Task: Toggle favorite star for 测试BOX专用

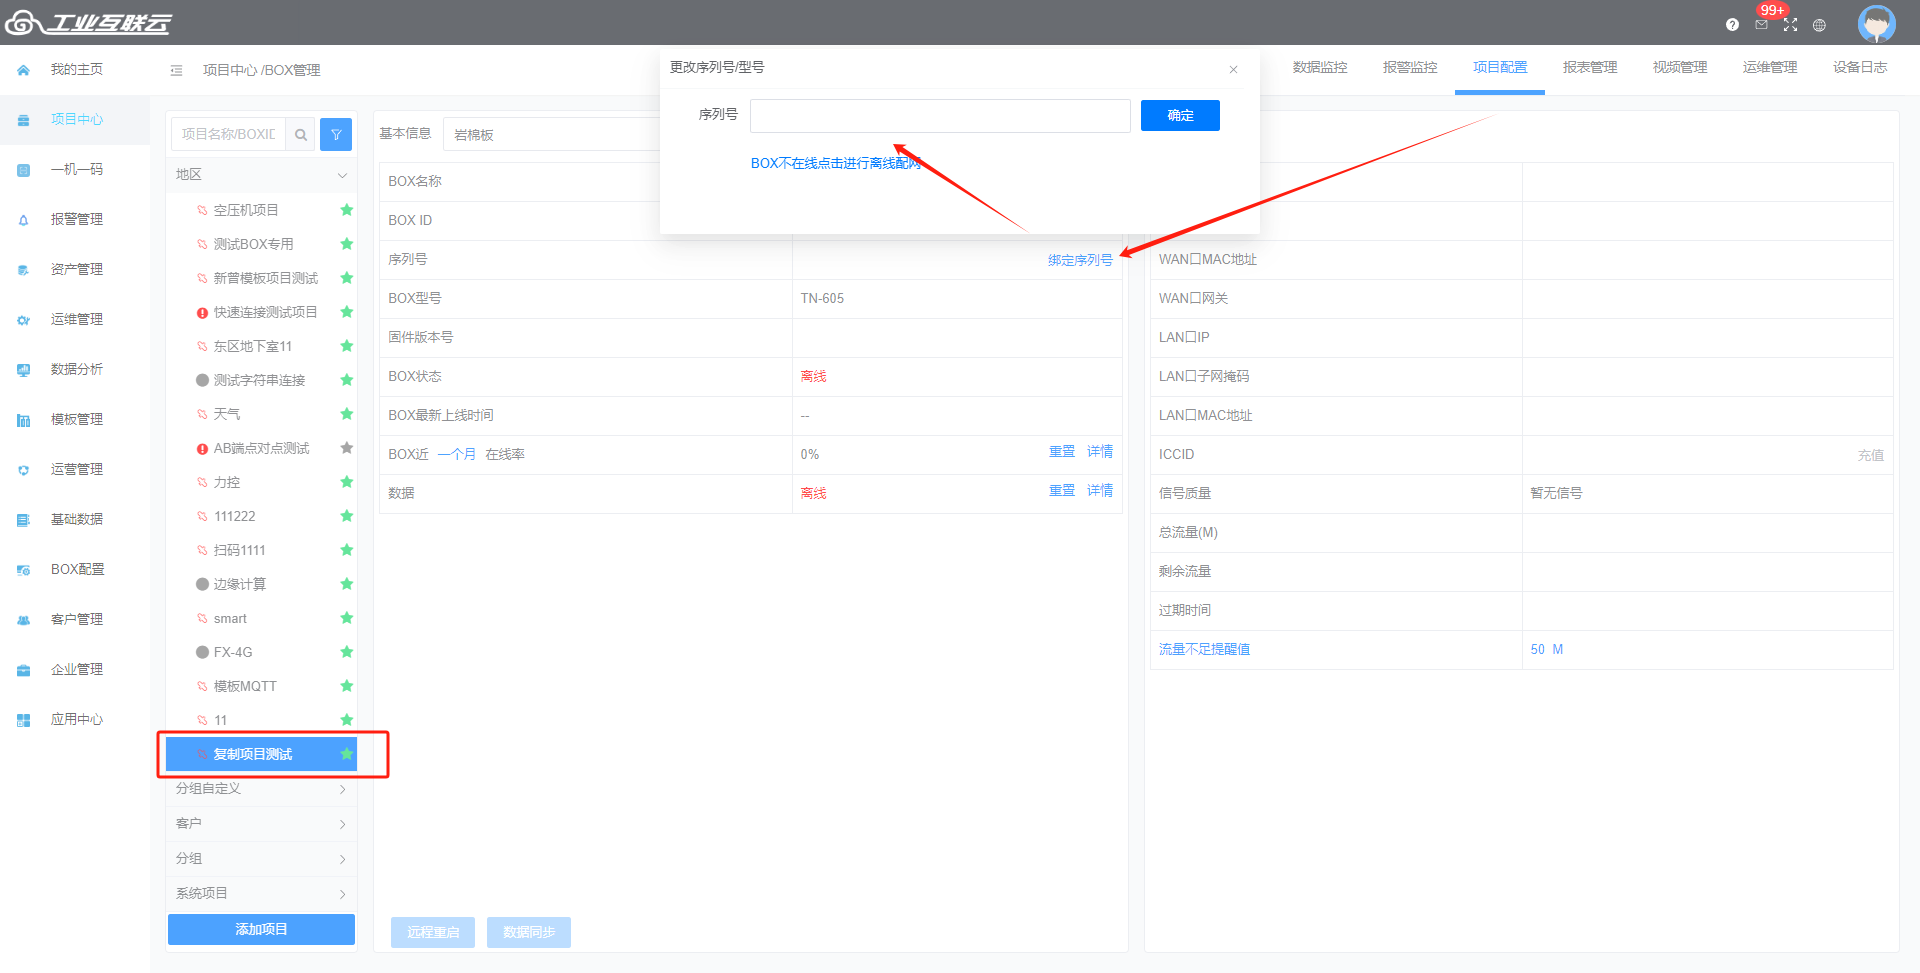Action: point(347,244)
